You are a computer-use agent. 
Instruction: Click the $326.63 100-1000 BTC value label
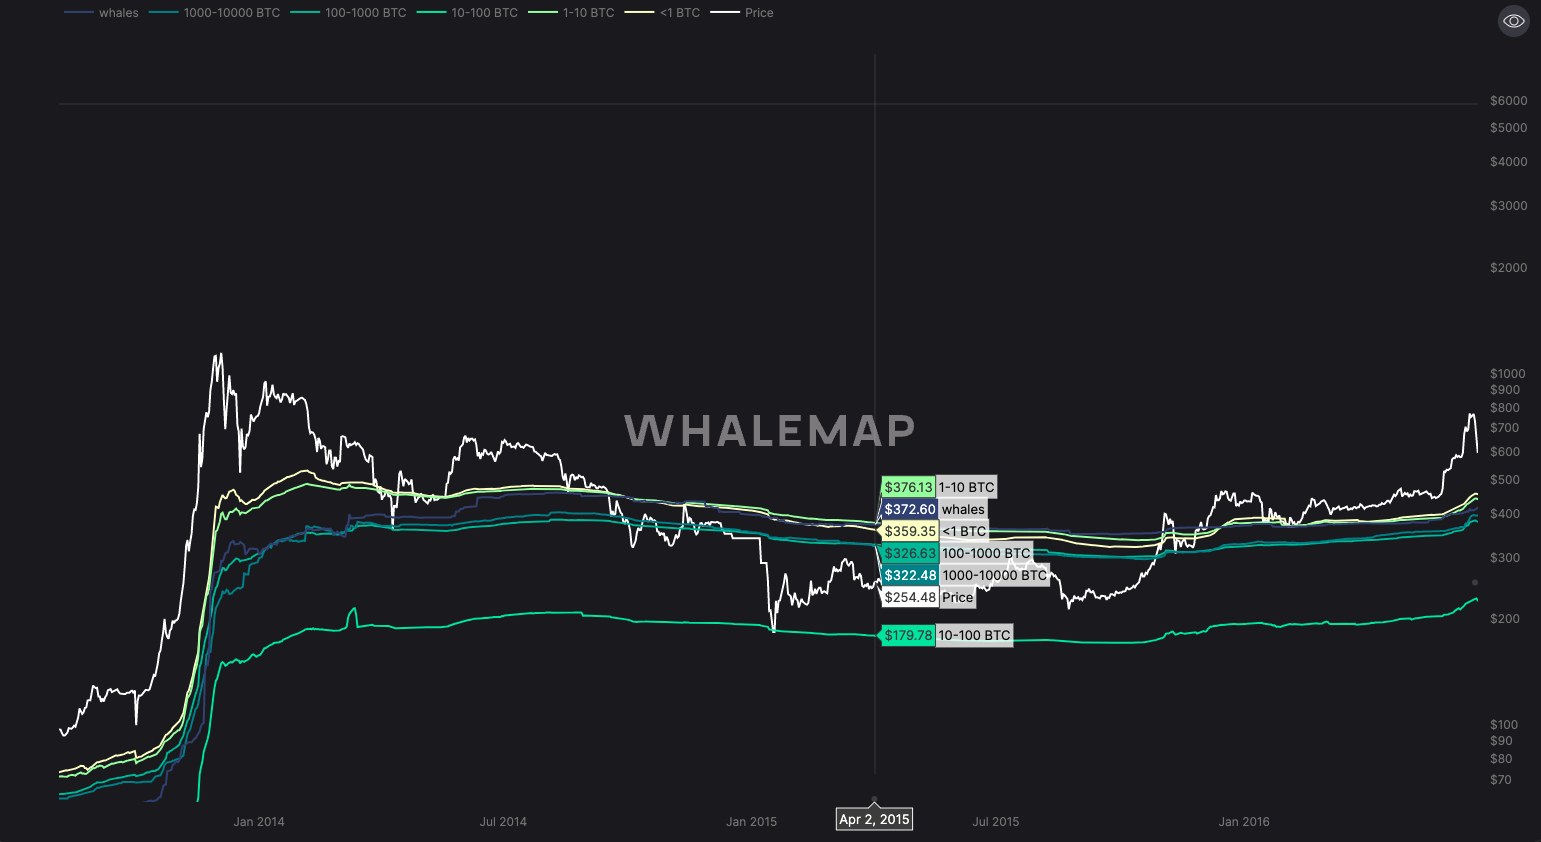pyautogui.click(x=957, y=553)
